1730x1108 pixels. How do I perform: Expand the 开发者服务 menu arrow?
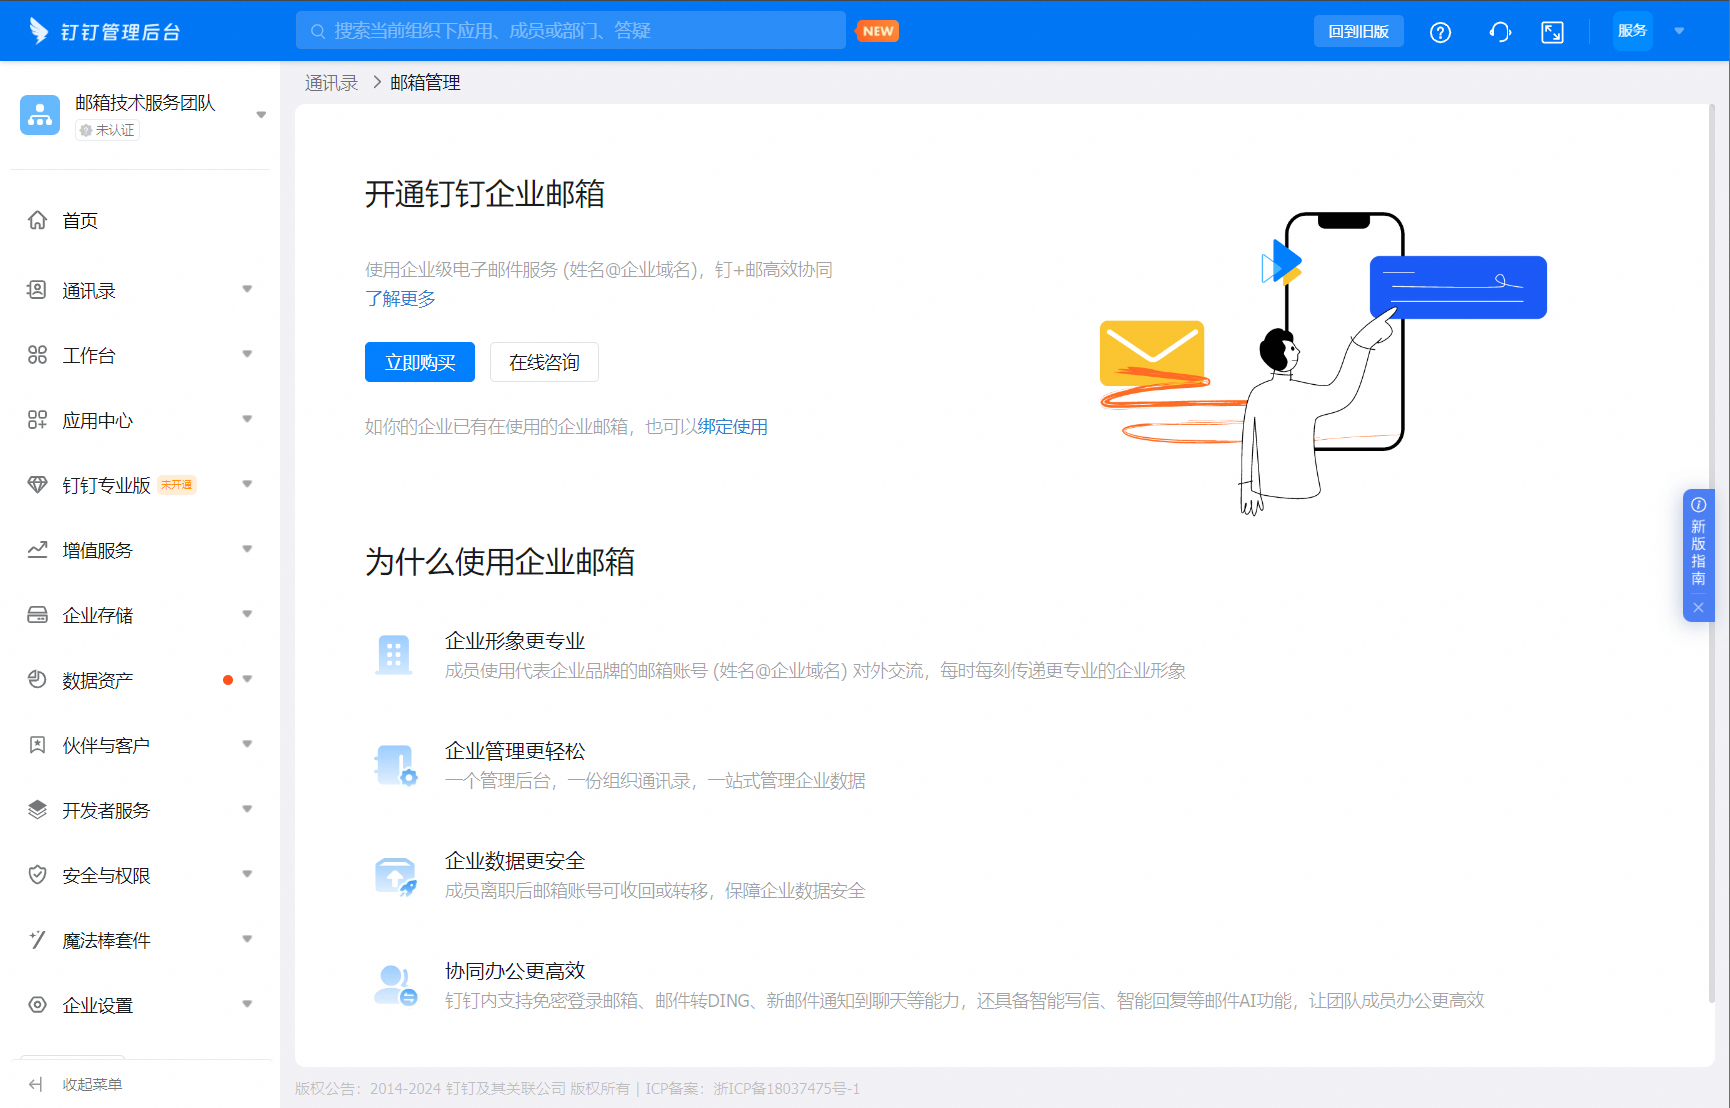click(x=247, y=809)
